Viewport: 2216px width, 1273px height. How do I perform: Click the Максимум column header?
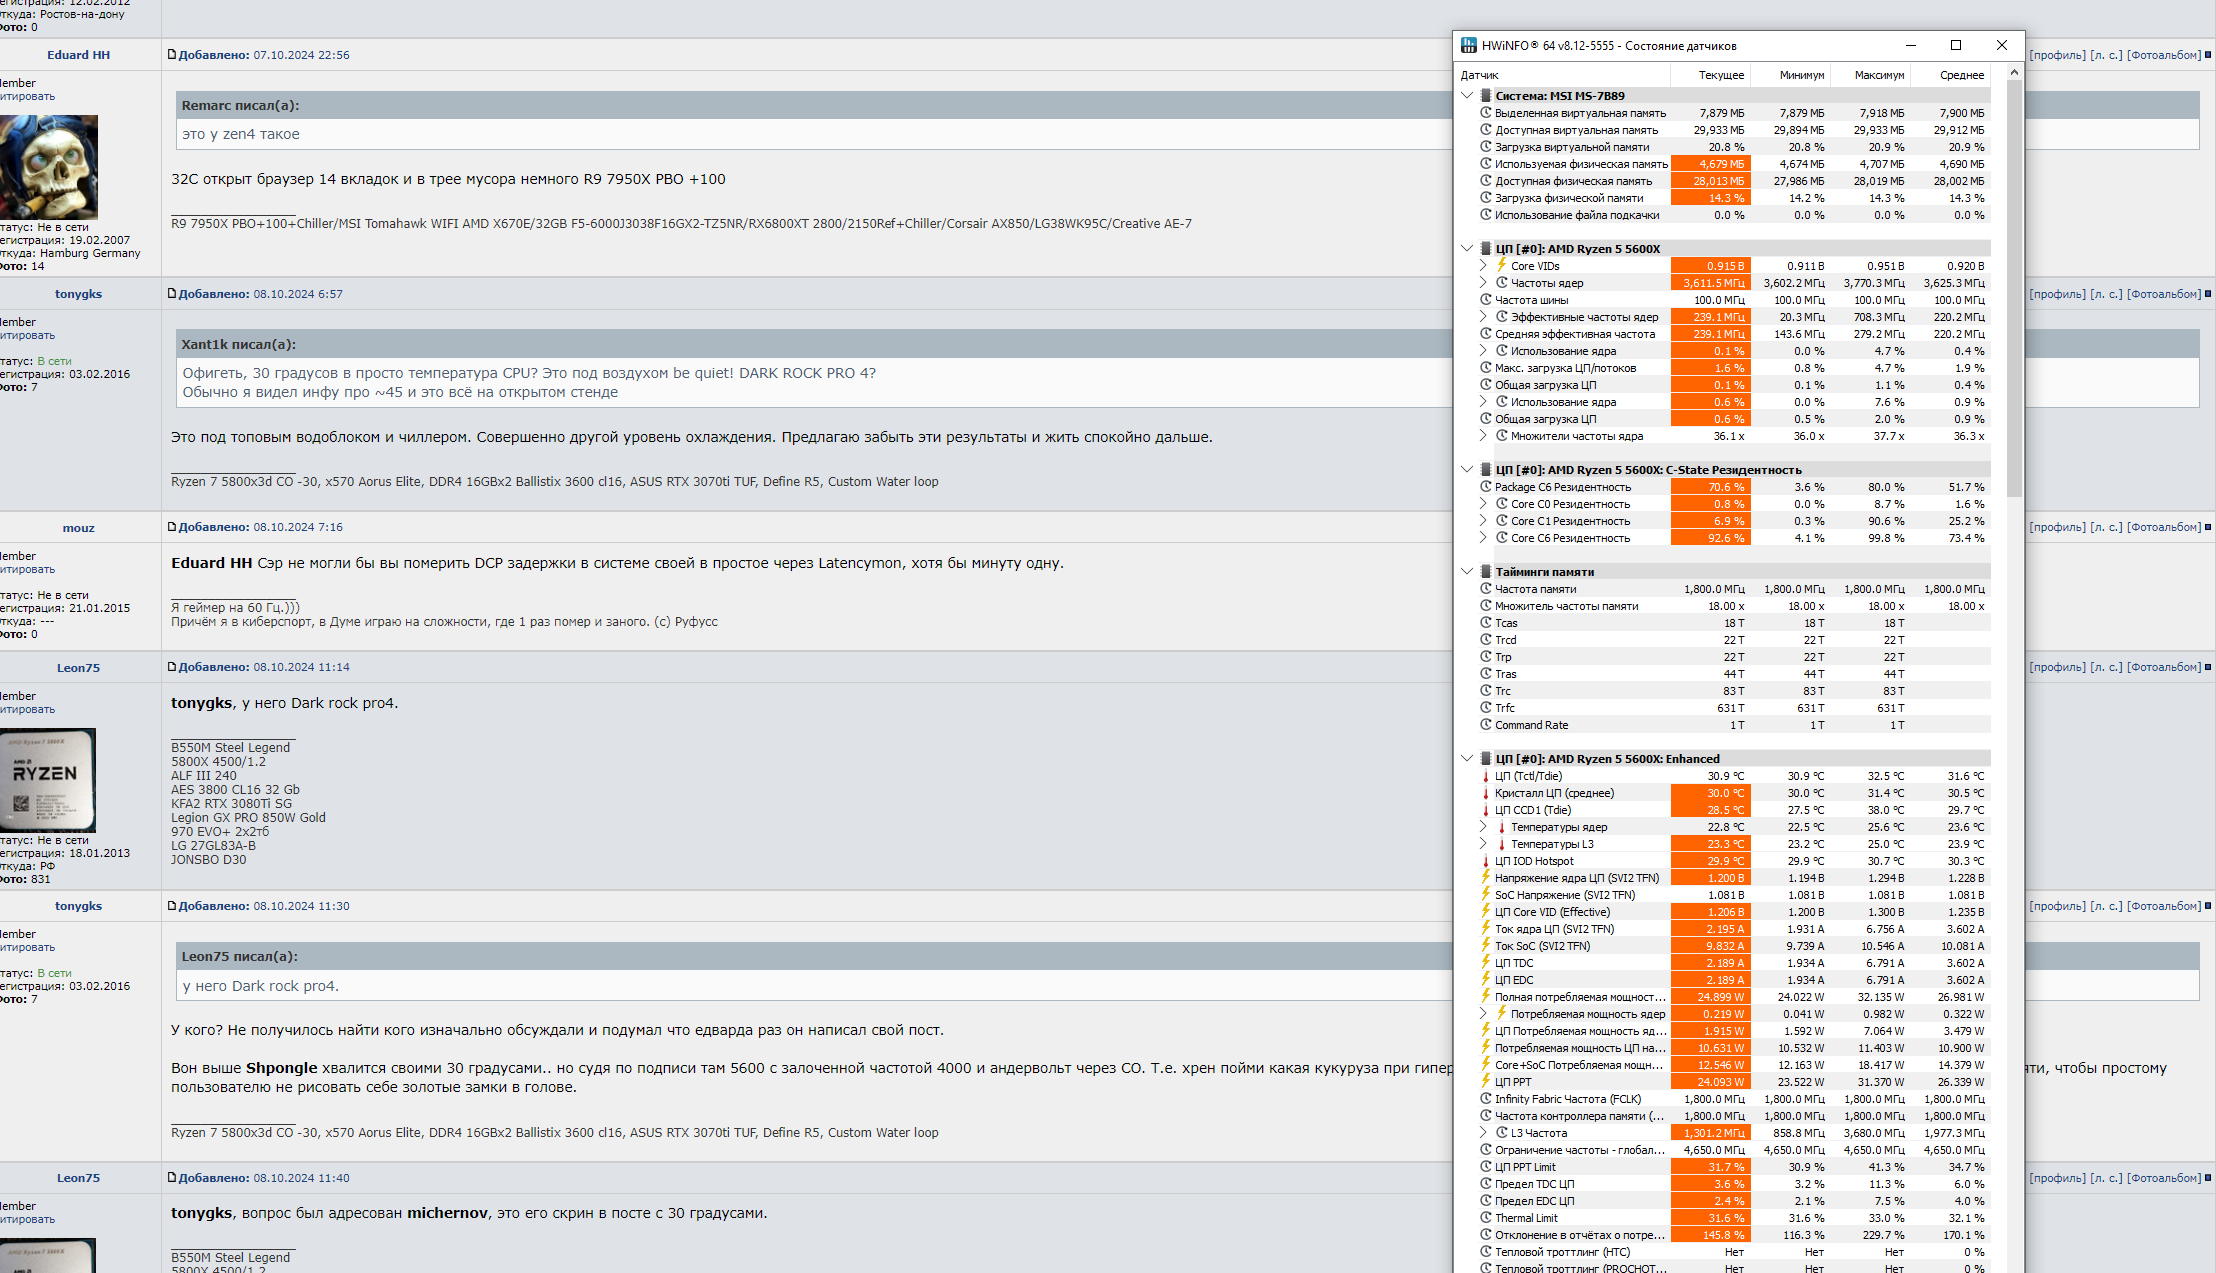tap(1879, 75)
